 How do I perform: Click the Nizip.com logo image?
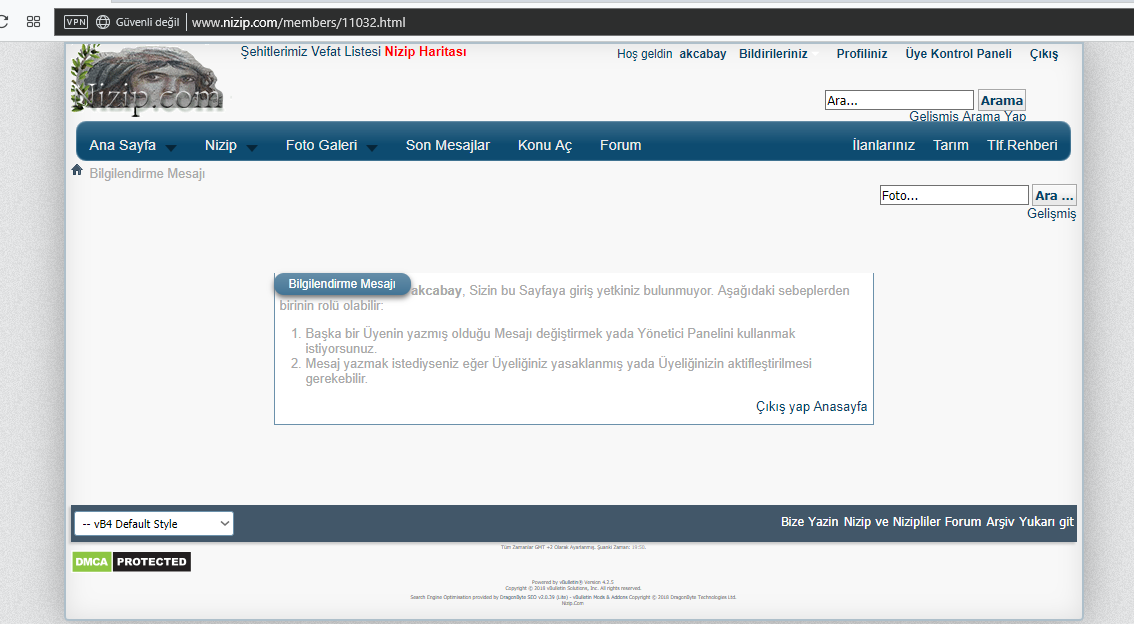[x=147, y=80]
